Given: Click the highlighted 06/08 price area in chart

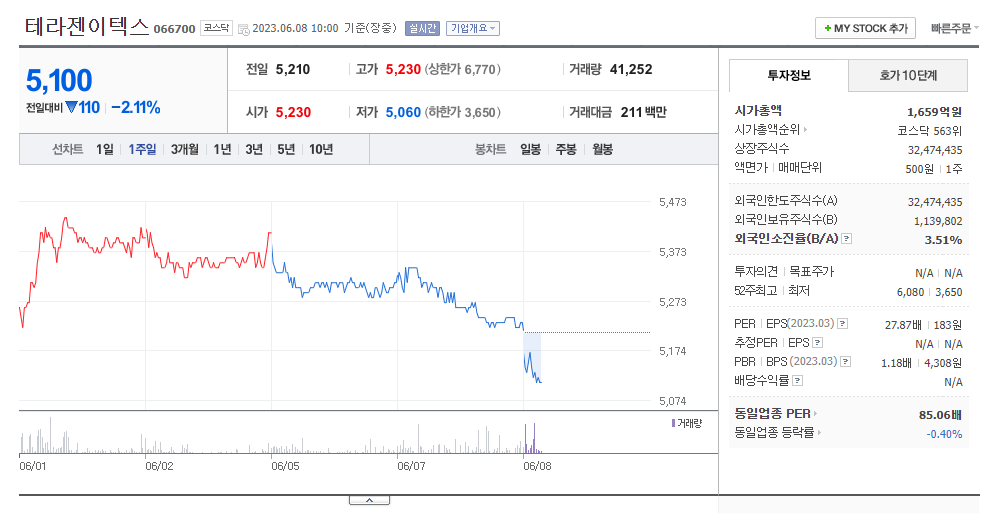Looking at the screenshot, I should (532, 357).
